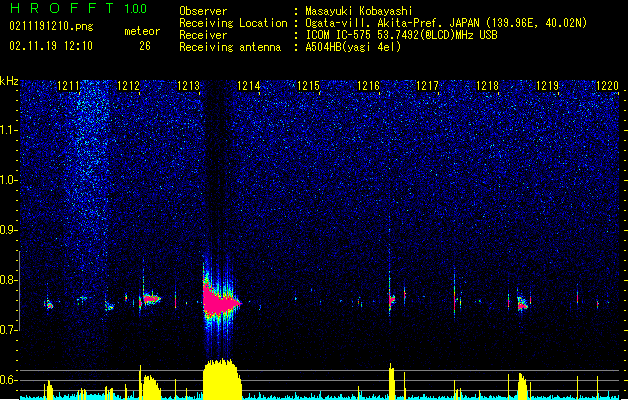Click the 1219 time marker

coord(548,85)
